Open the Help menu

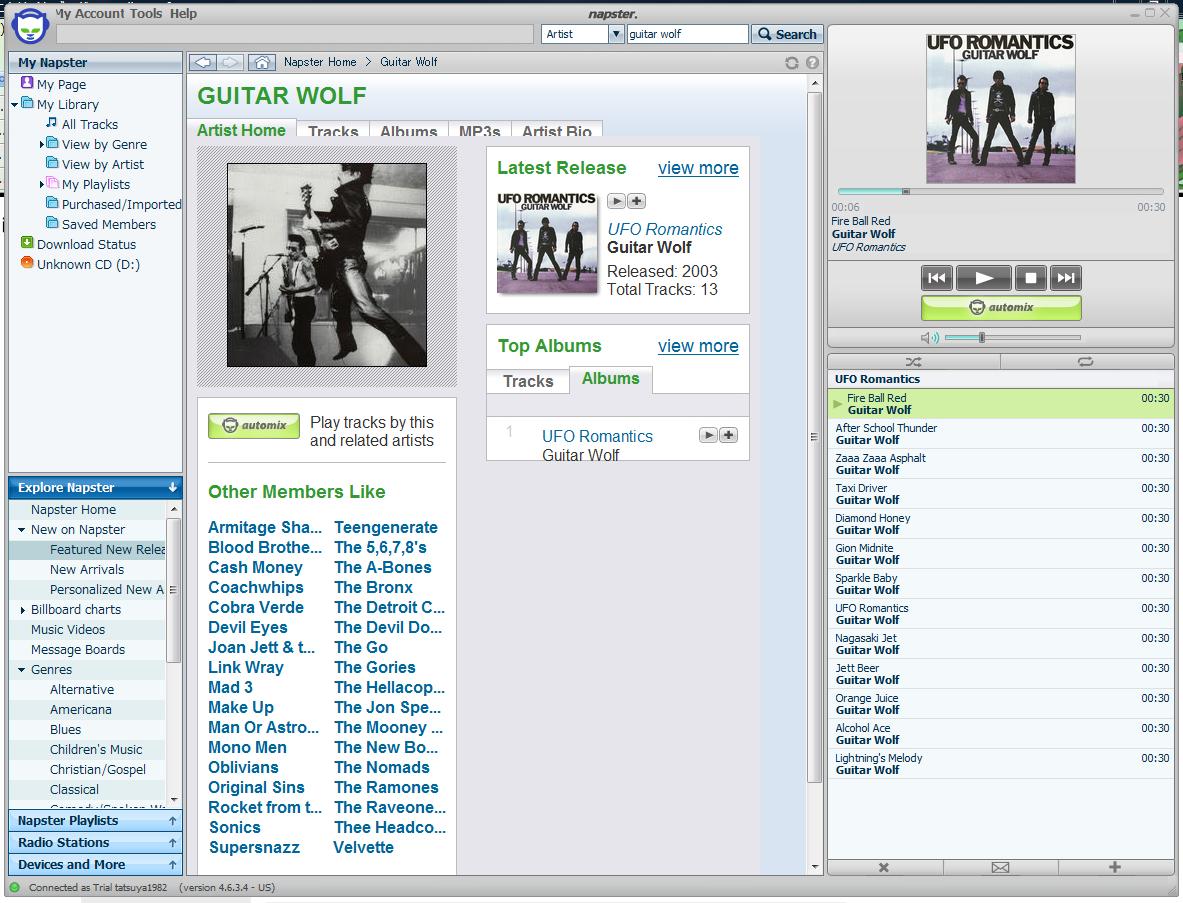(x=183, y=14)
